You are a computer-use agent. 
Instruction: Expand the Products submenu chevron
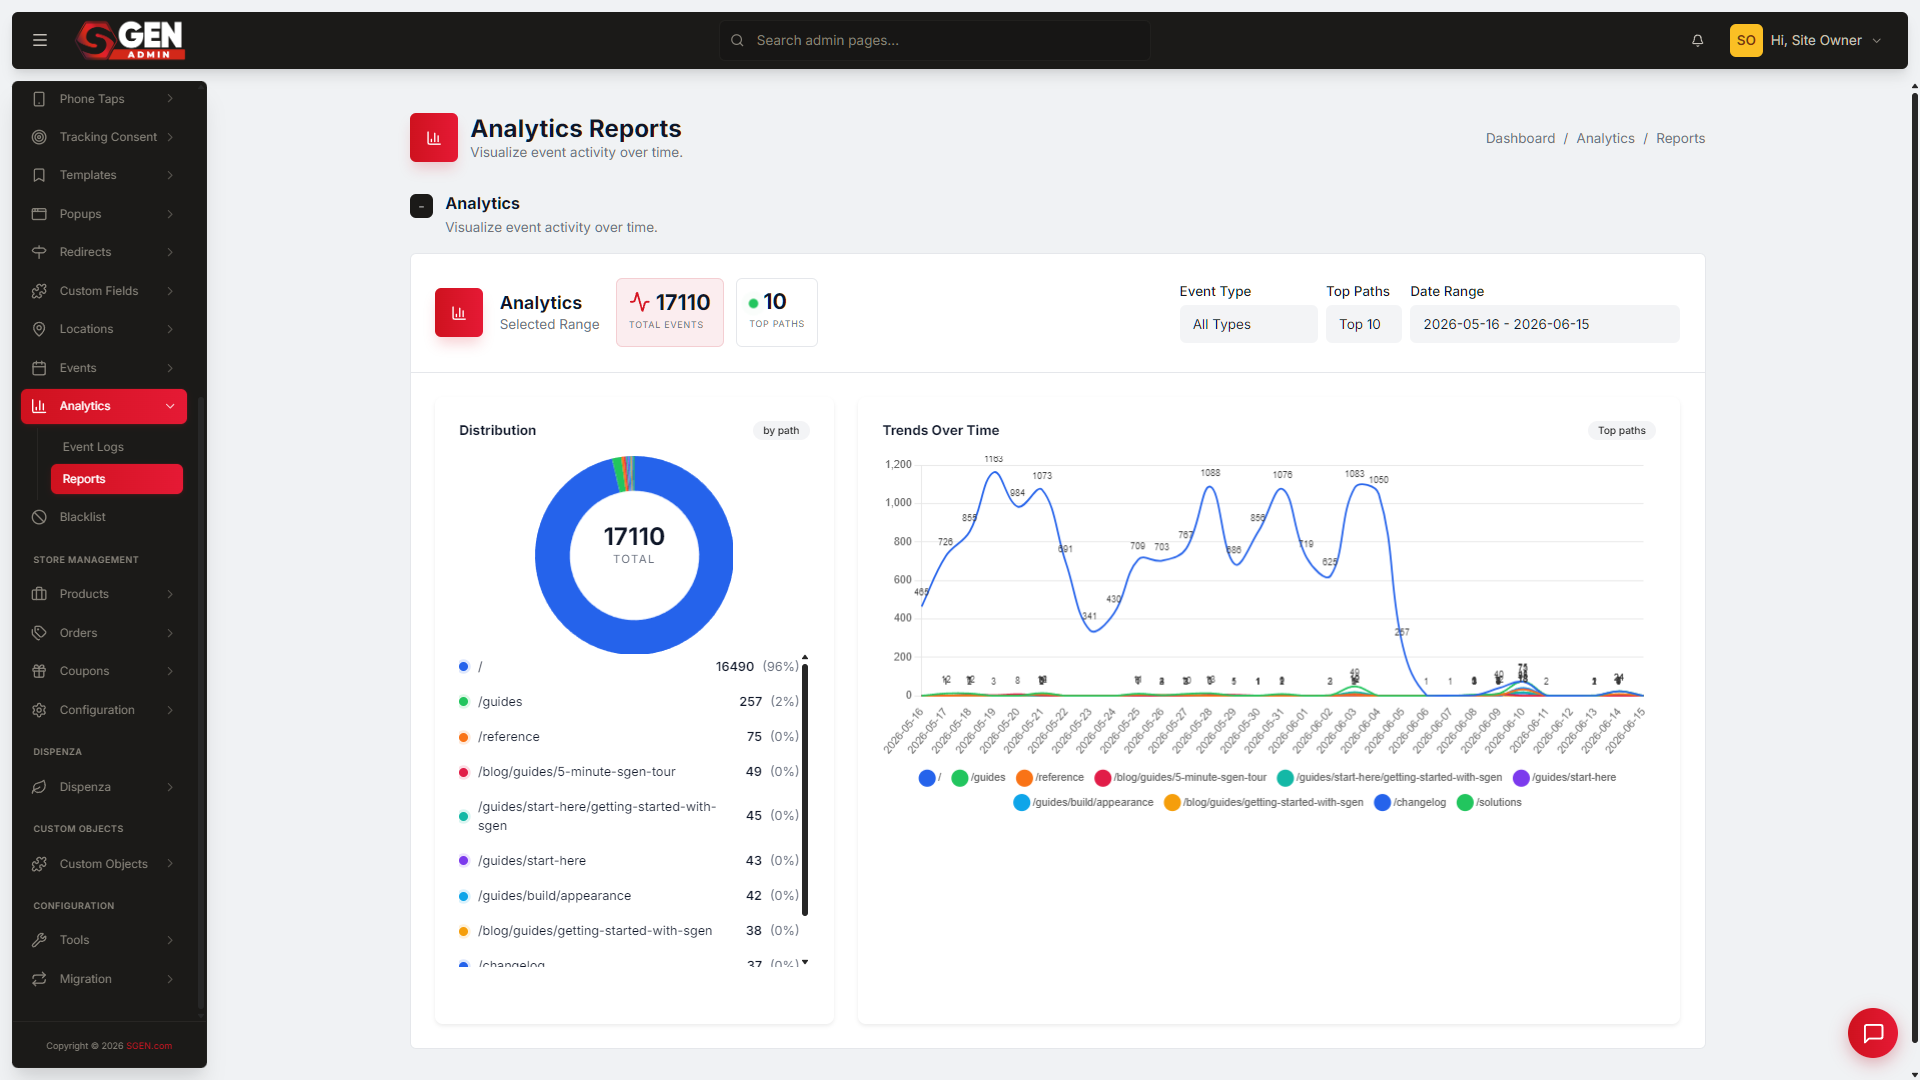click(170, 594)
